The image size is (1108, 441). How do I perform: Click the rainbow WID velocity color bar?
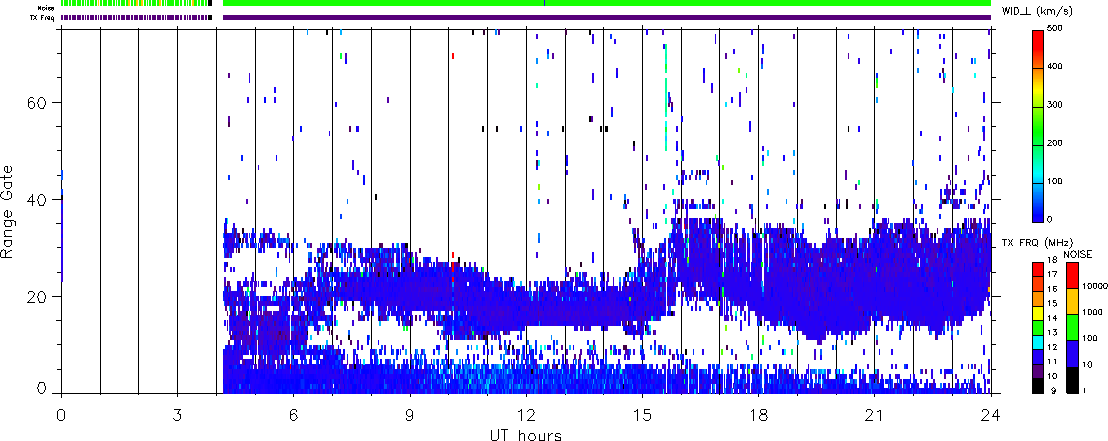point(1038,126)
